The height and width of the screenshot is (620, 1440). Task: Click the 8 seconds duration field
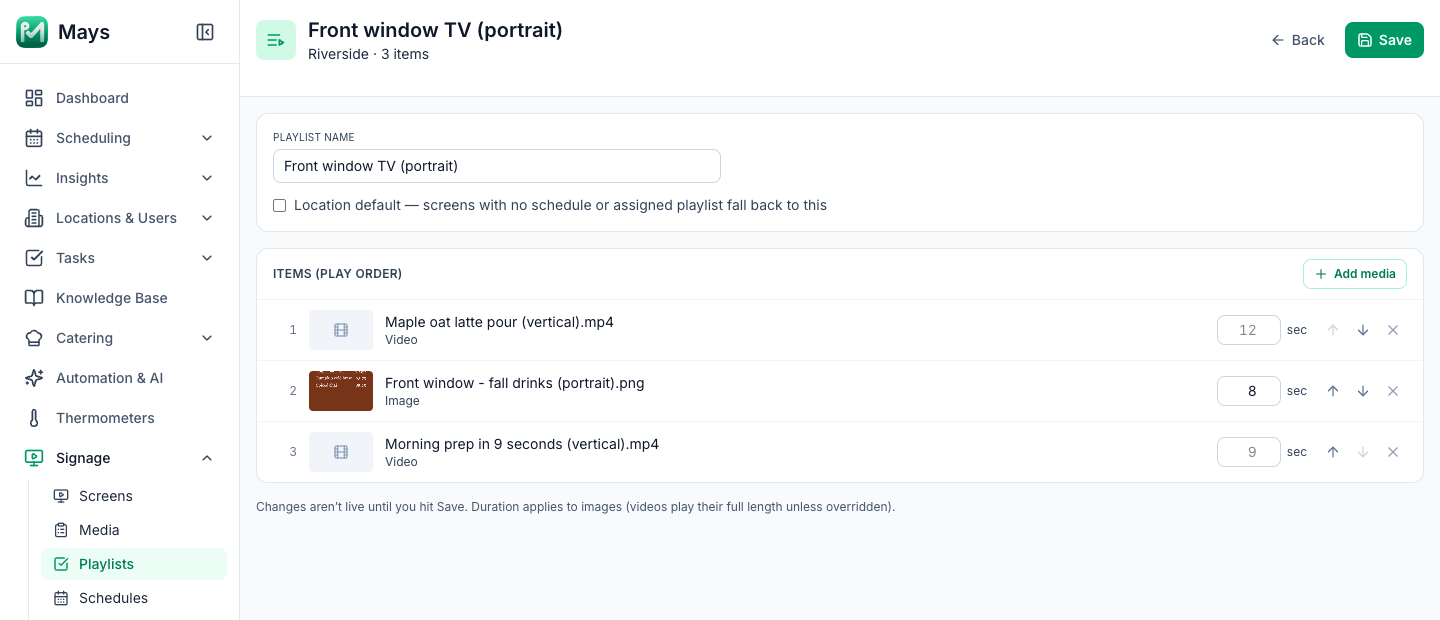click(1249, 391)
